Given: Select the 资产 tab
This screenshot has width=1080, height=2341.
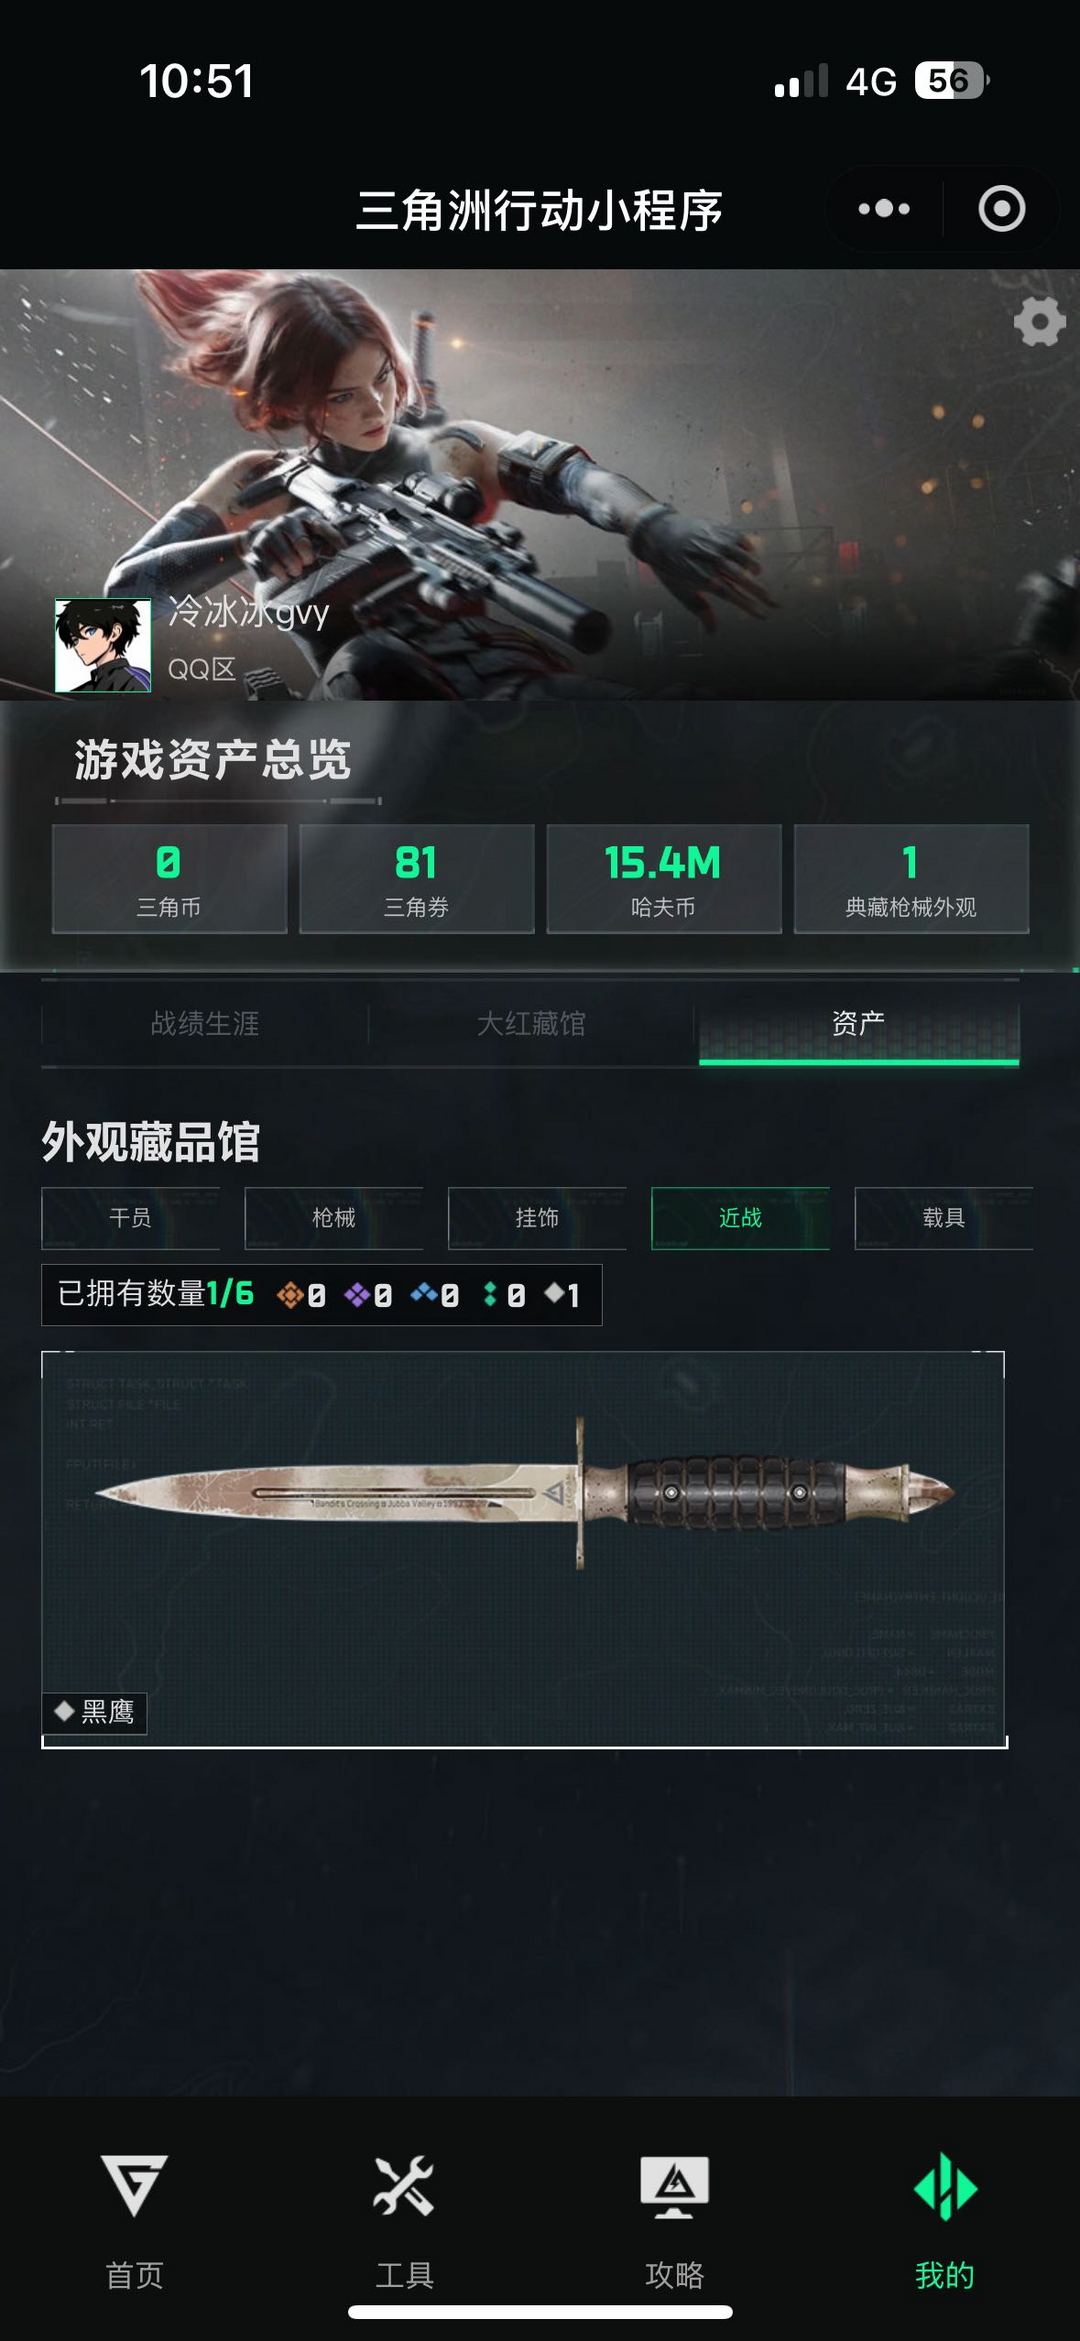Looking at the screenshot, I should click(x=858, y=1024).
